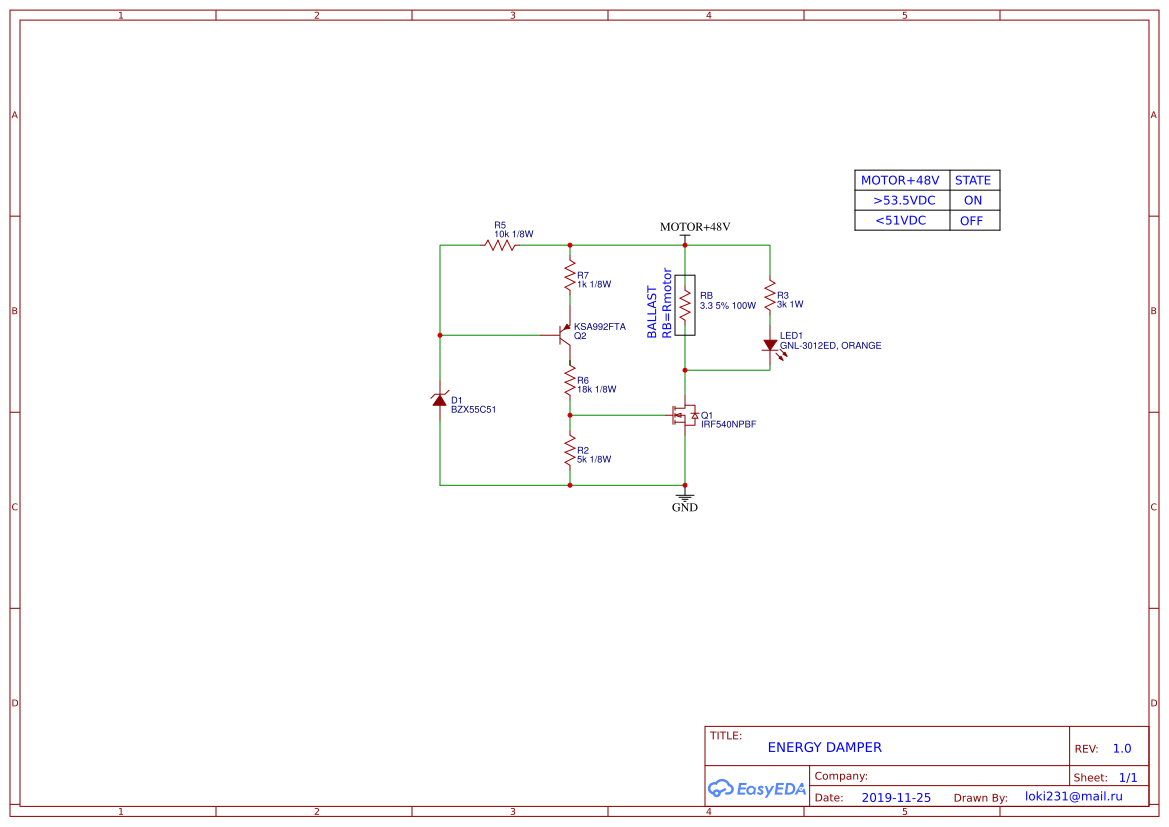This screenshot has height=827, width=1169.
Task: Select the R7 1k resistor symbol
Action: (570, 275)
